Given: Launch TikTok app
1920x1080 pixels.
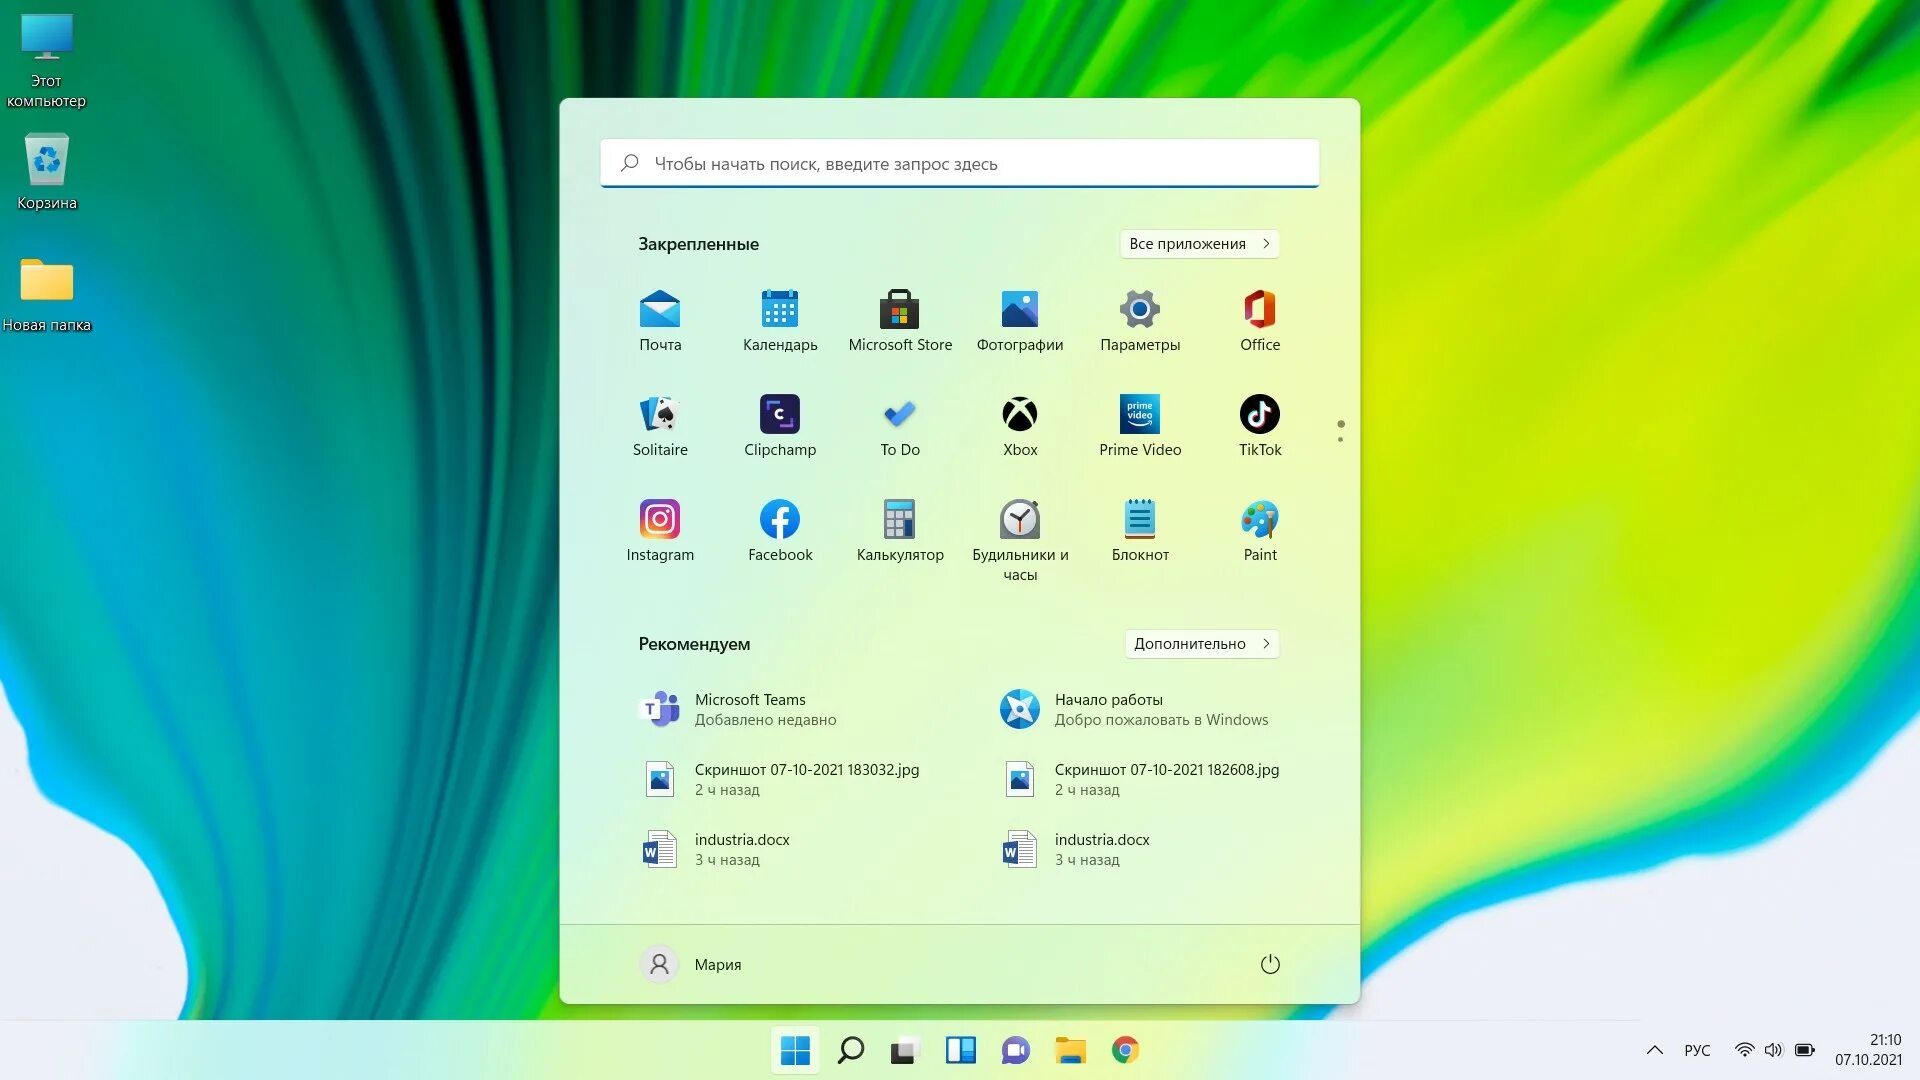Looking at the screenshot, I should [1259, 413].
